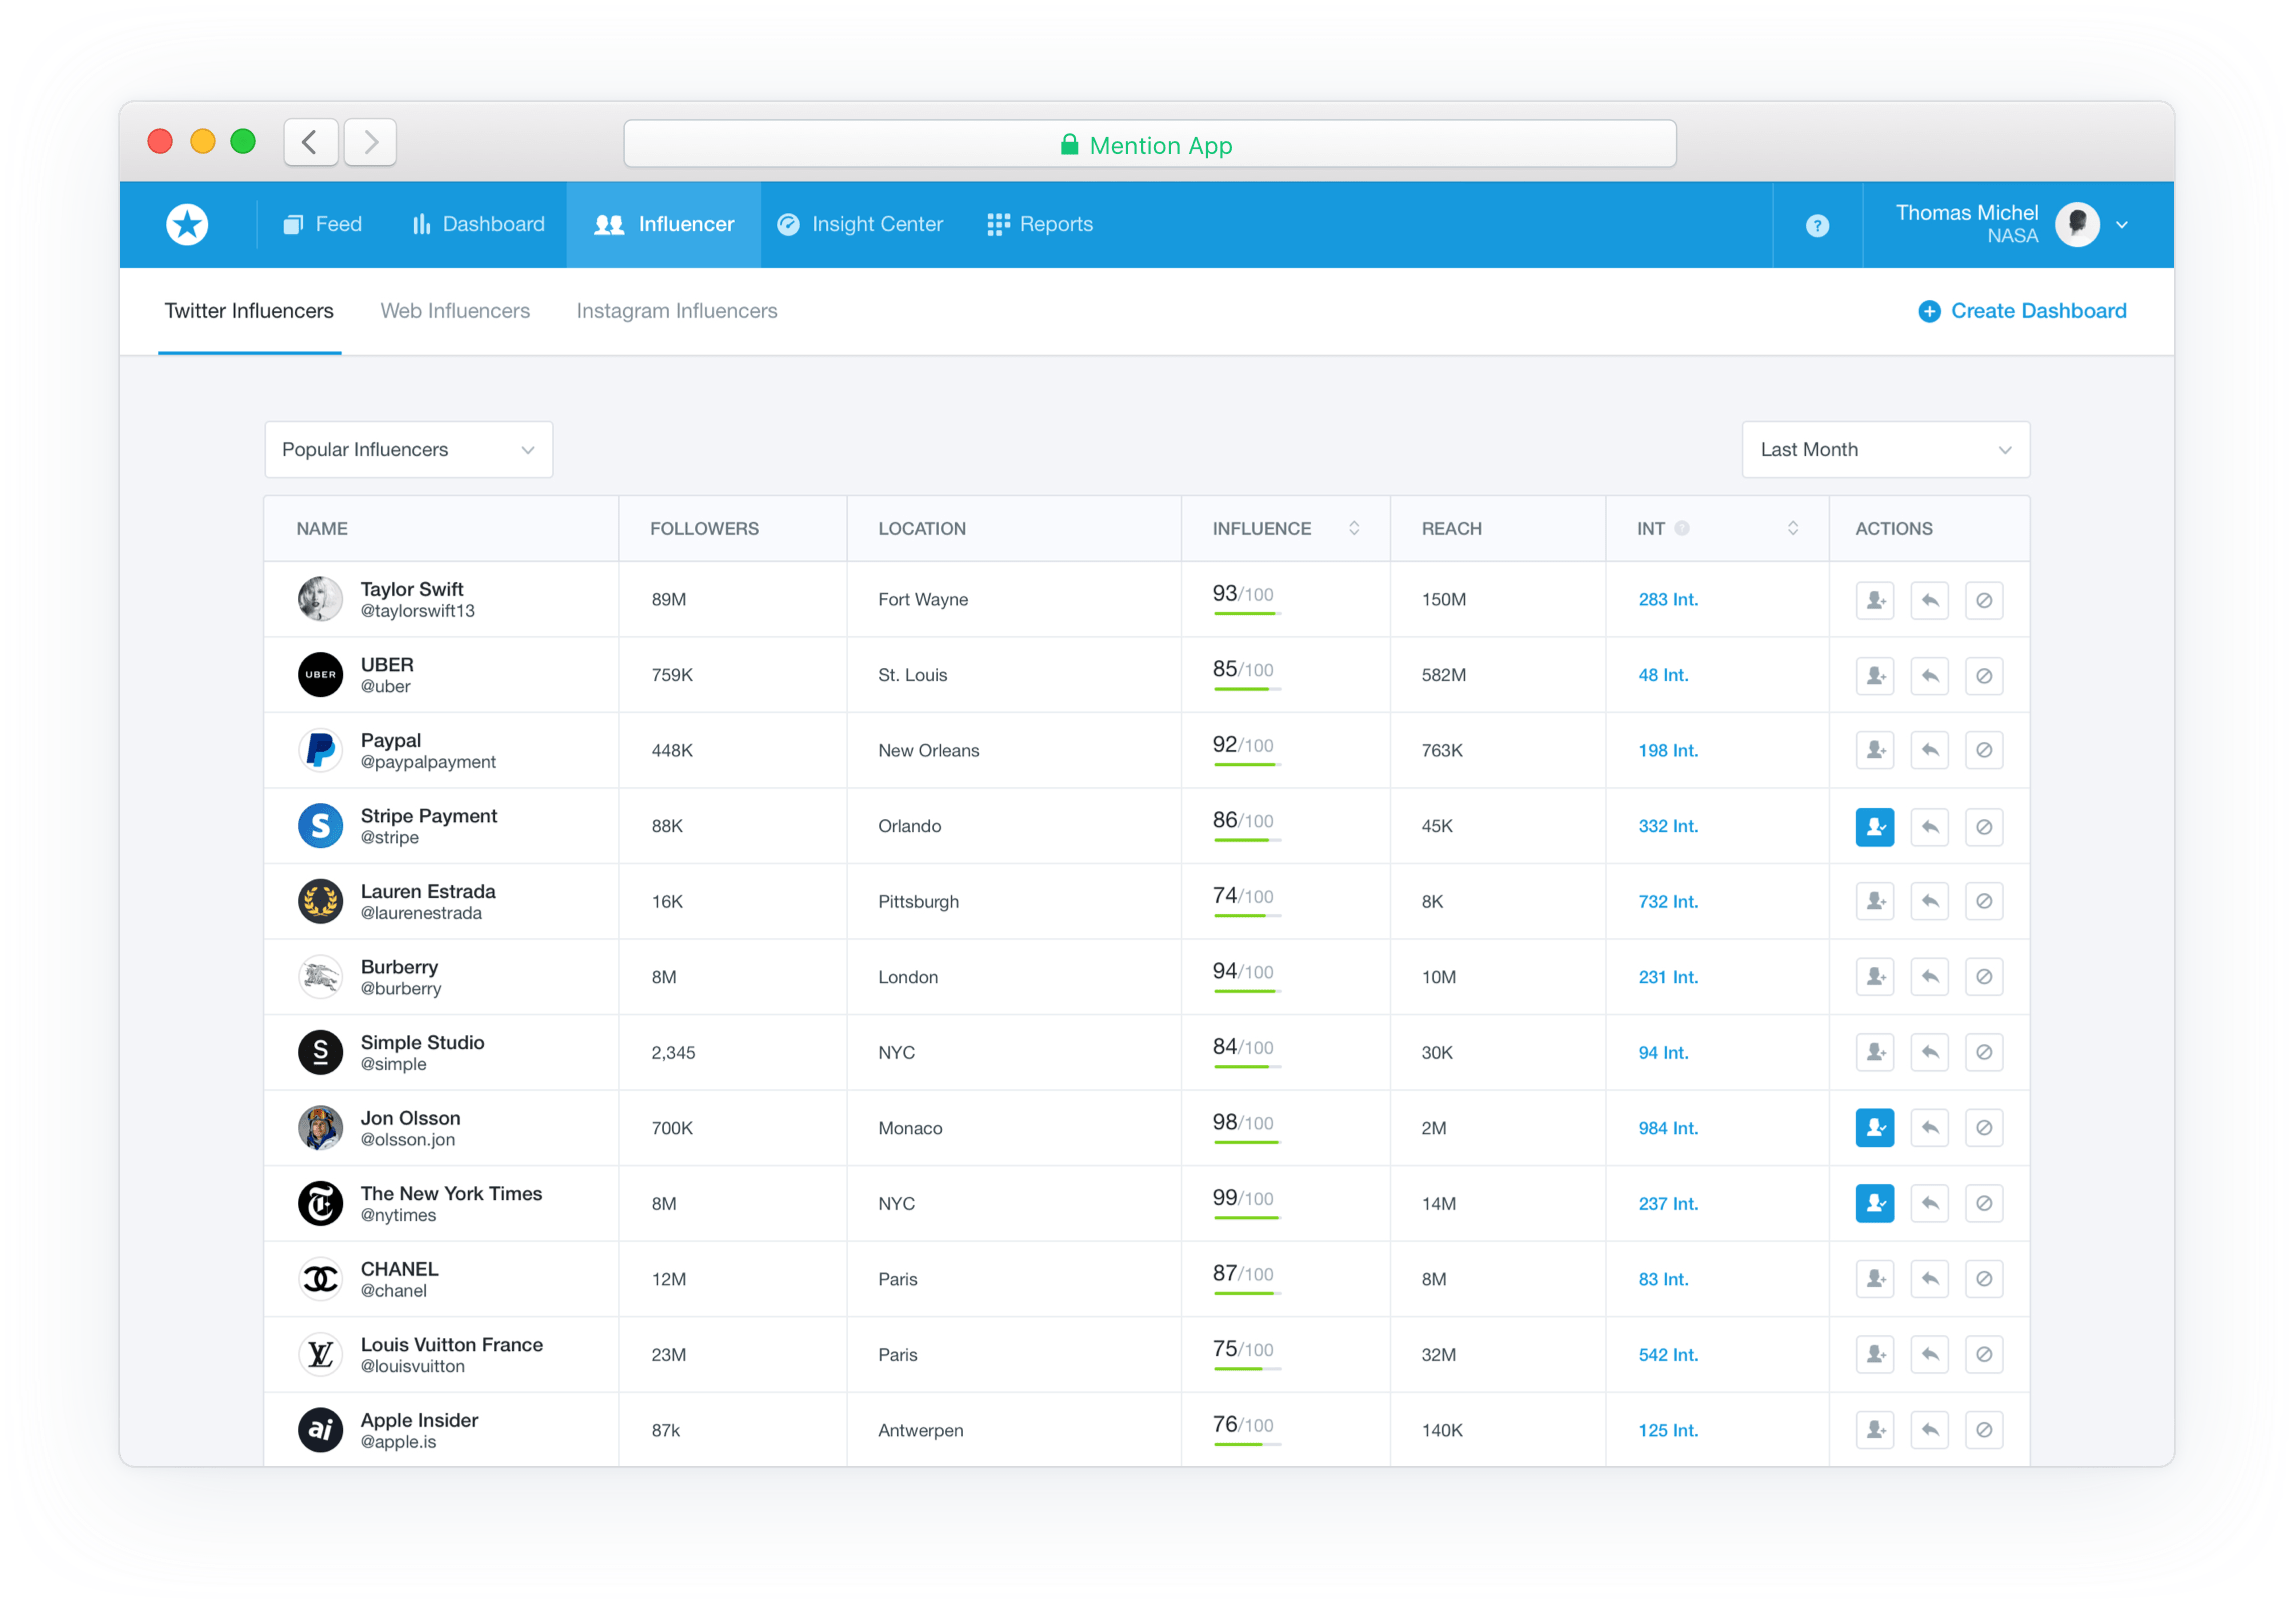
Task: Open Apple Insider's 125 Int. link
Action: pos(1667,1430)
